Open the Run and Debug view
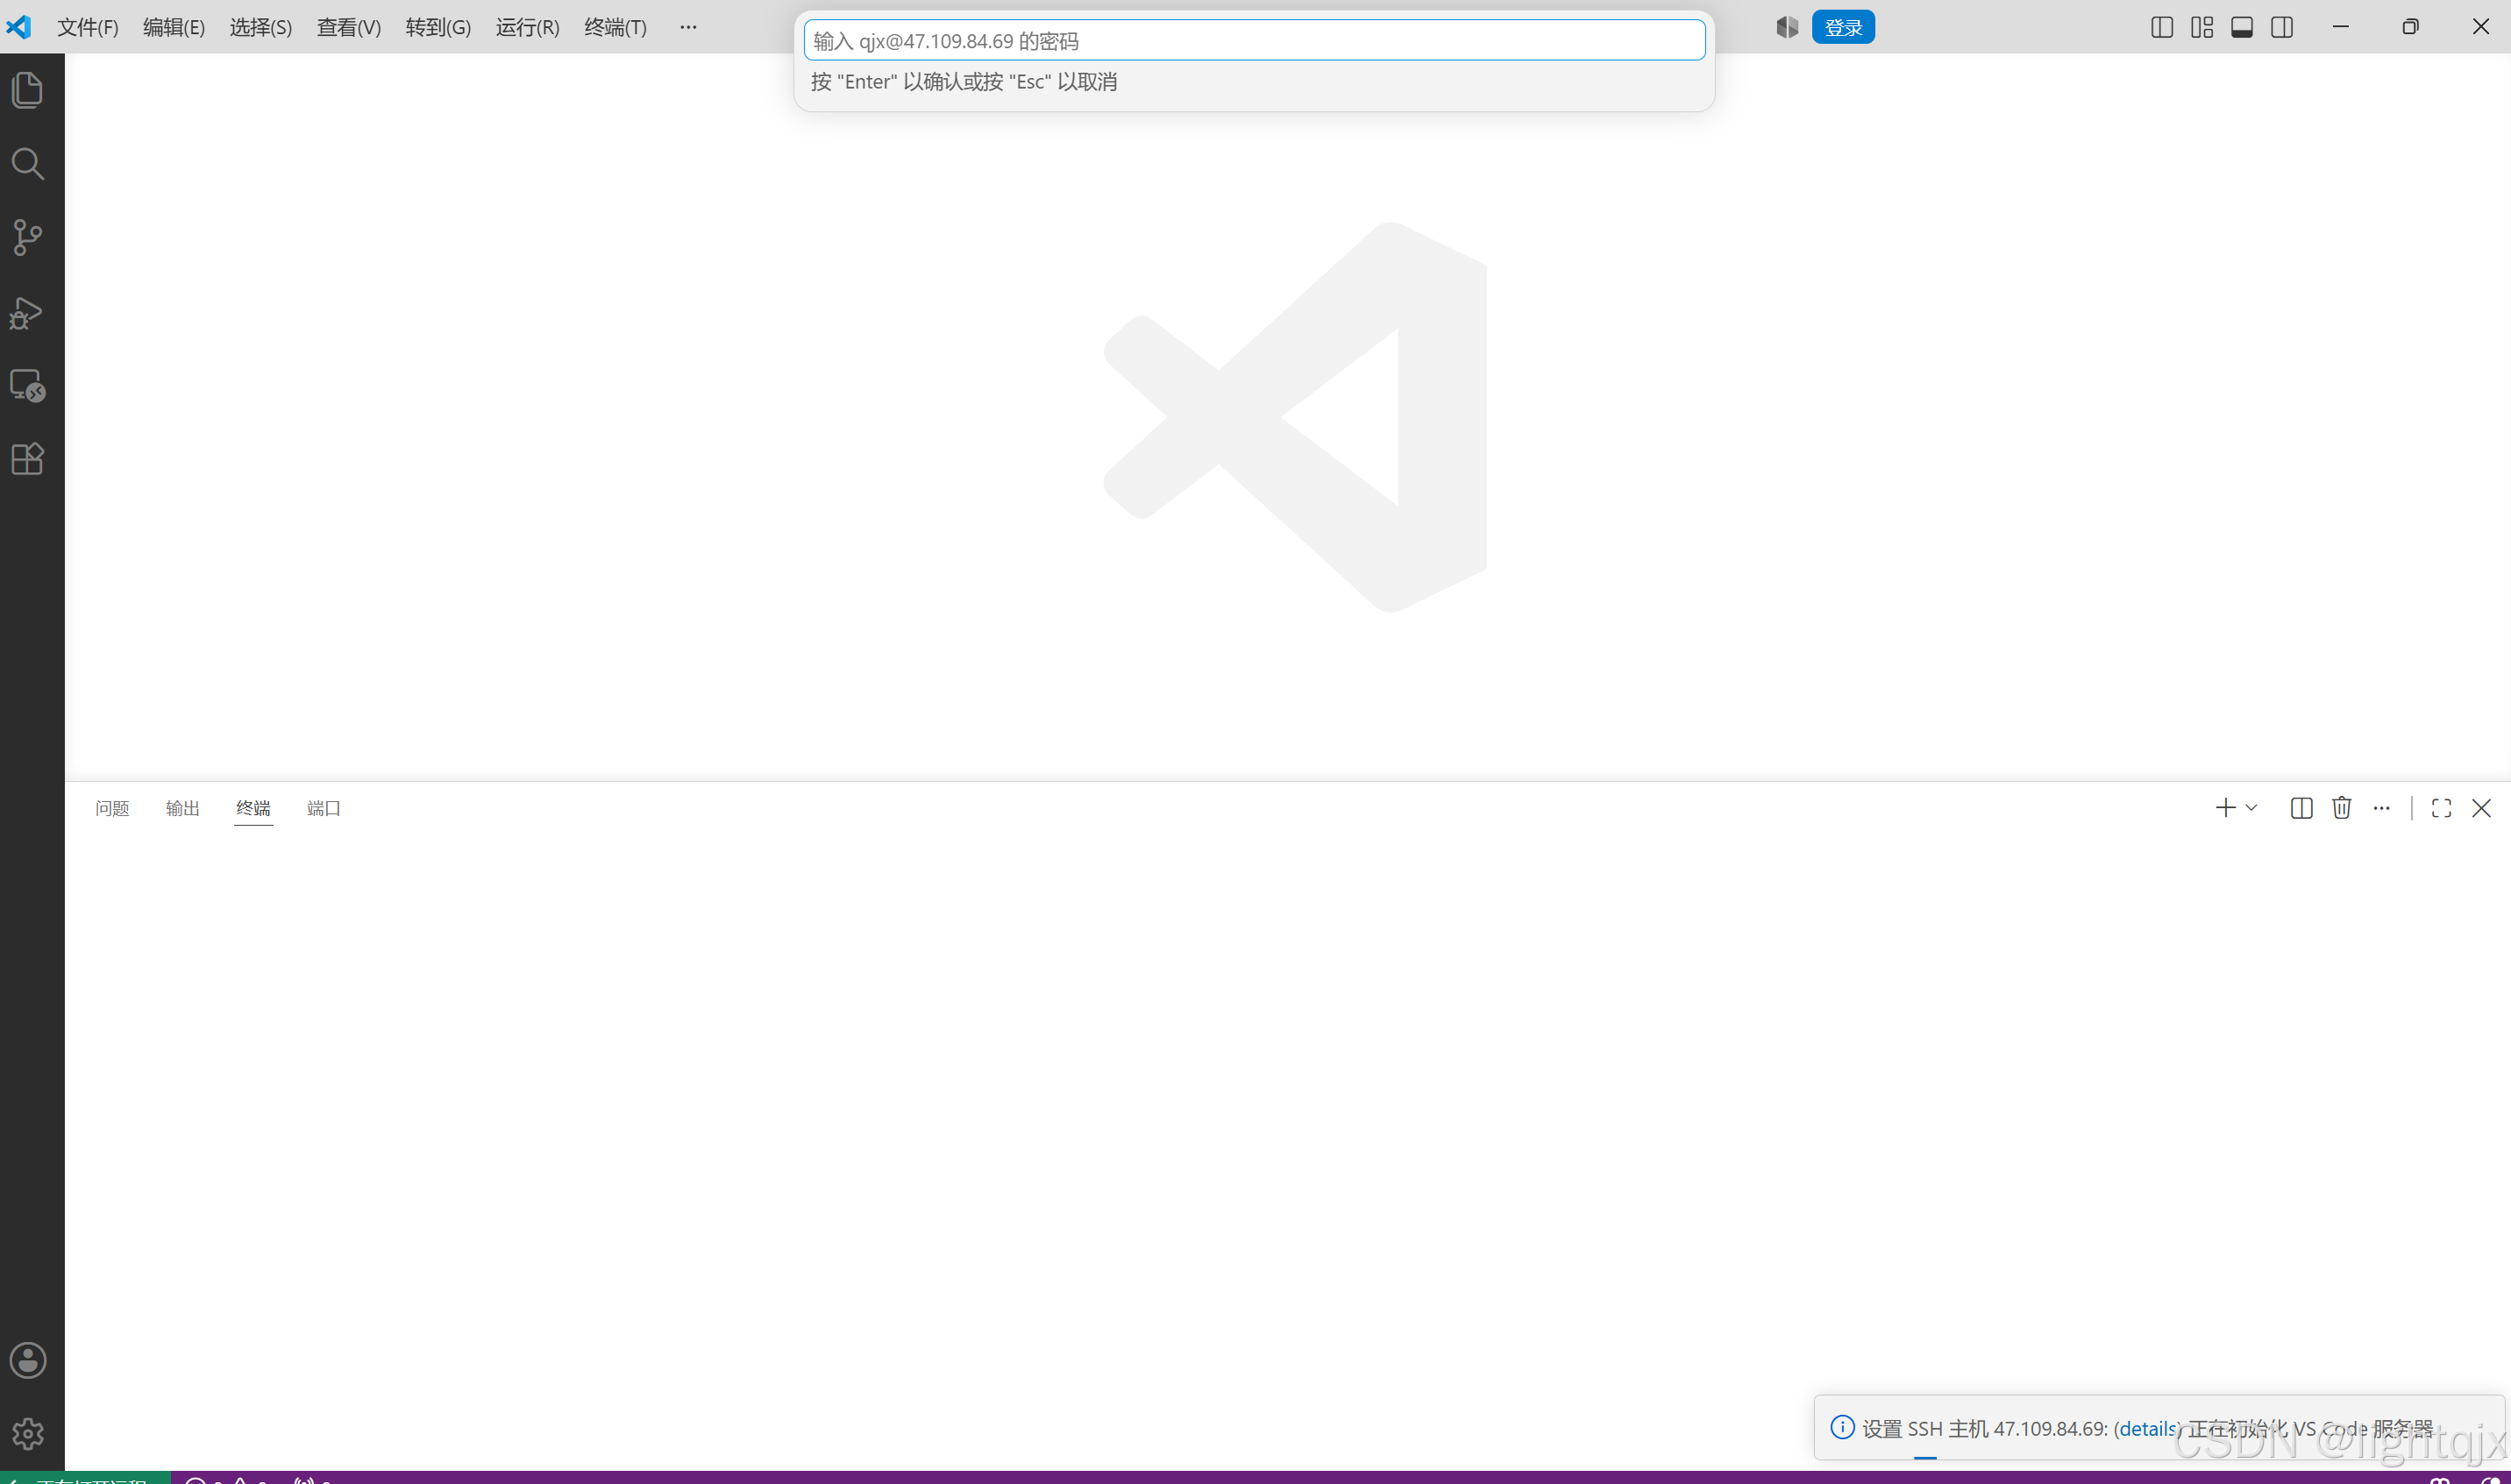This screenshot has width=2511, height=1484. pyautogui.click(x=27, y=312)
